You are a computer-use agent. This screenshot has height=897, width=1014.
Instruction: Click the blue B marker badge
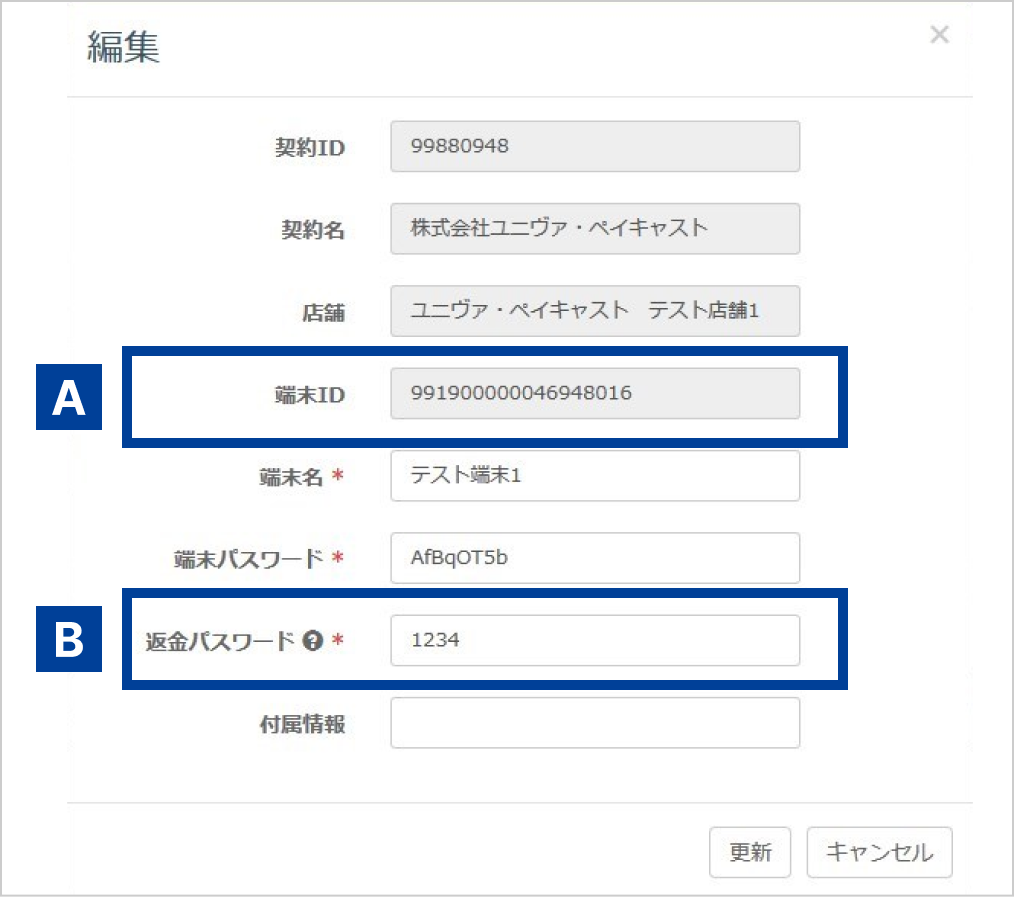point(69,640)
